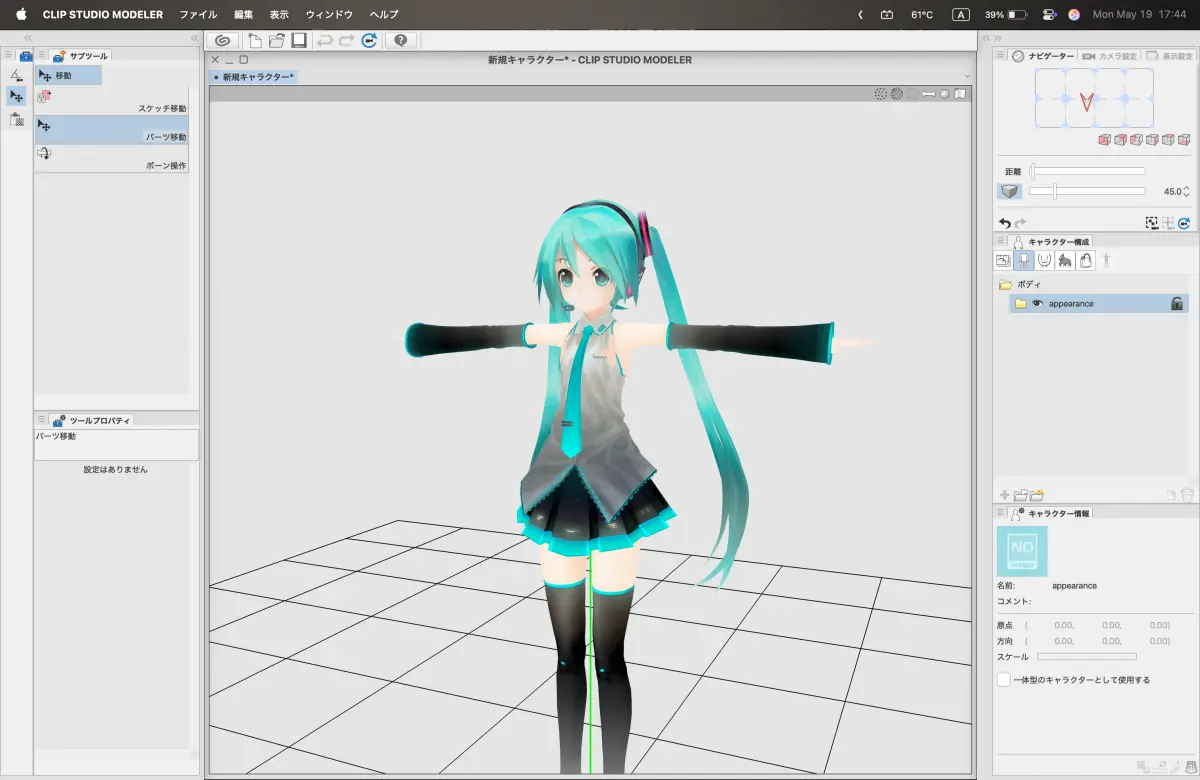The image size is (1200, 780).
Task: Toggle the dotted sphere display in the viewport header
Action: coord(881,94)
